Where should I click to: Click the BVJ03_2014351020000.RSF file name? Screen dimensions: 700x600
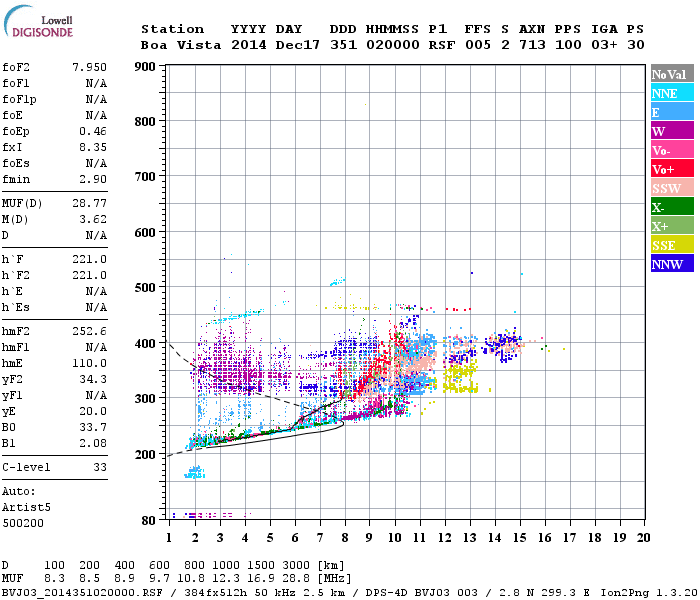click(x=82, y=592)
